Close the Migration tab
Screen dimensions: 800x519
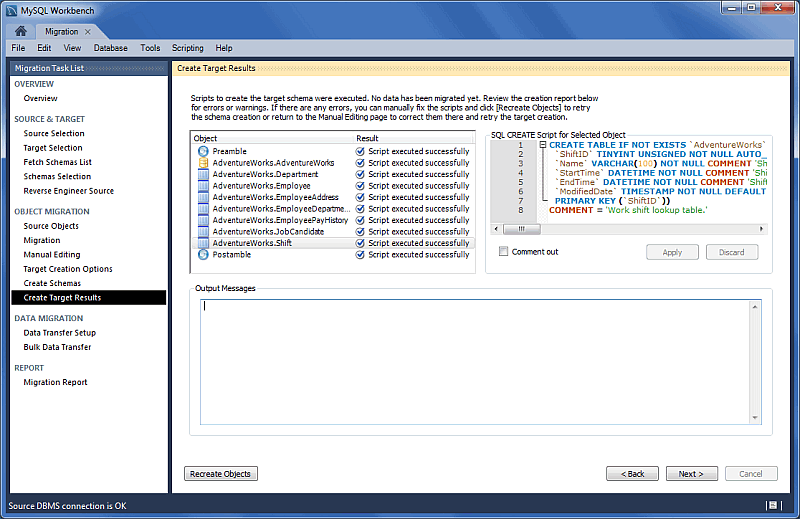(x=87, y=32)
